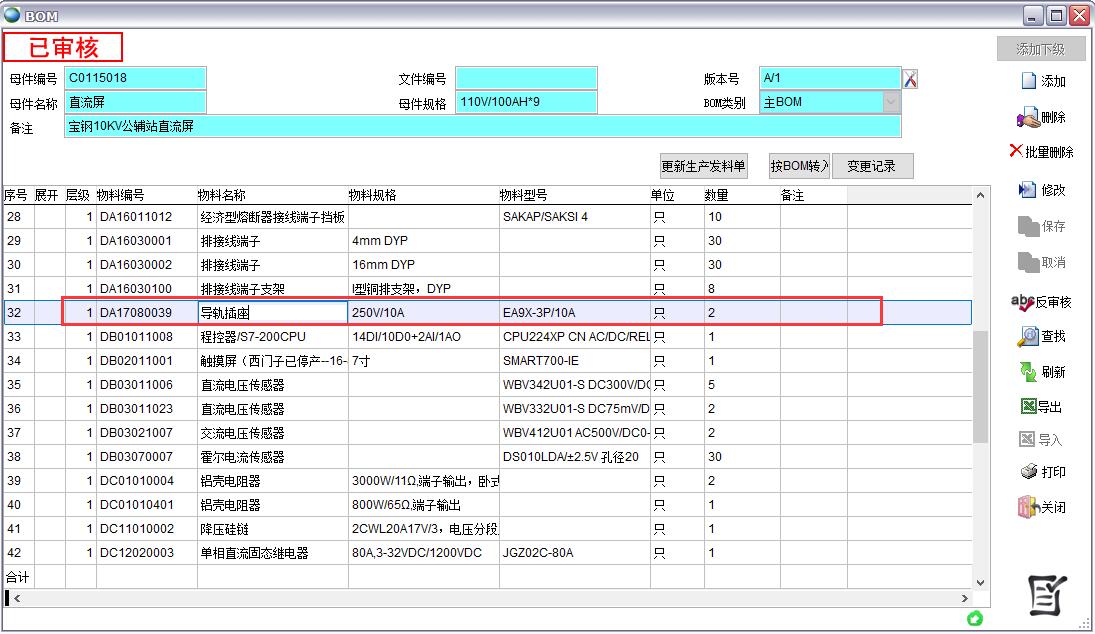Open 查找 (Find) with magnifier icon
The image size is (1095, 634).
tap(1027, 337)
